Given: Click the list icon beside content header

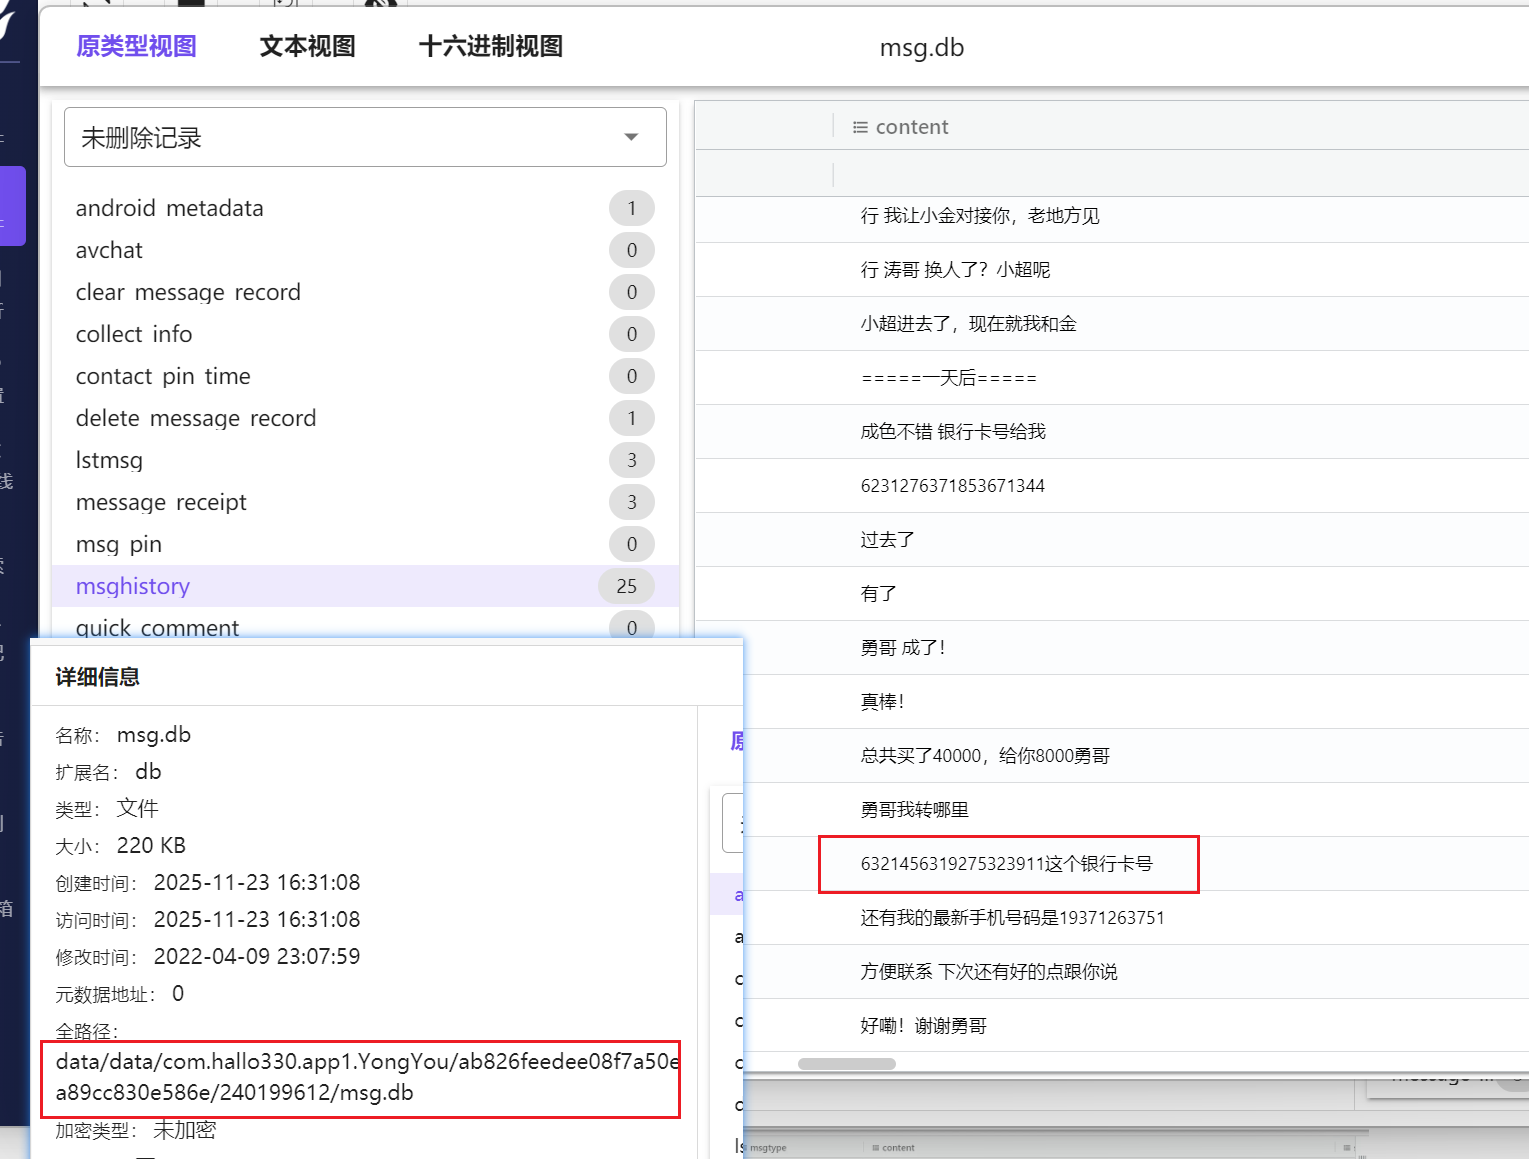Looking at the screenshot, I should (859, 127).
